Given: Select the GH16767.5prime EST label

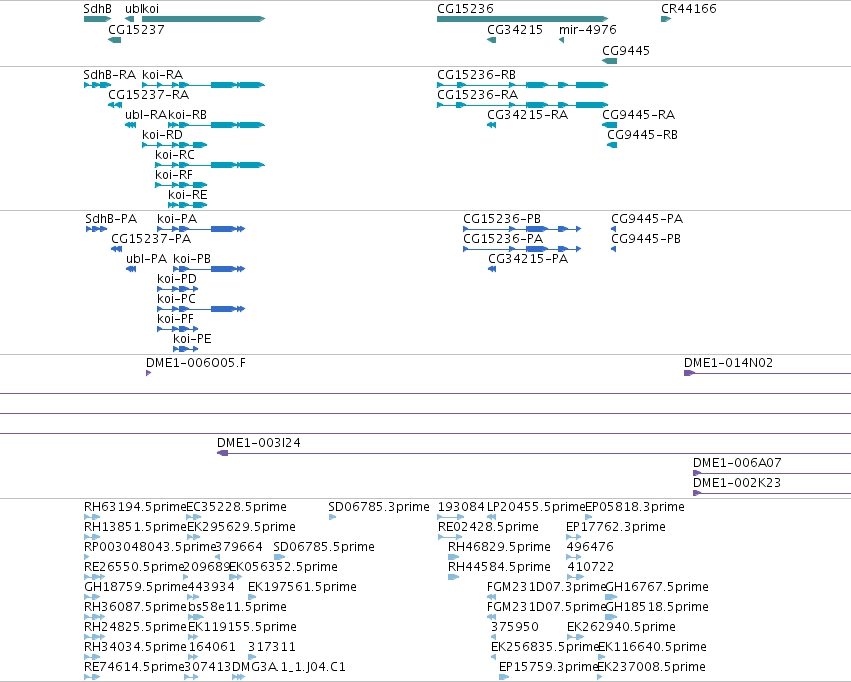Looking at the screenshot, I should (x=657, y=587).
